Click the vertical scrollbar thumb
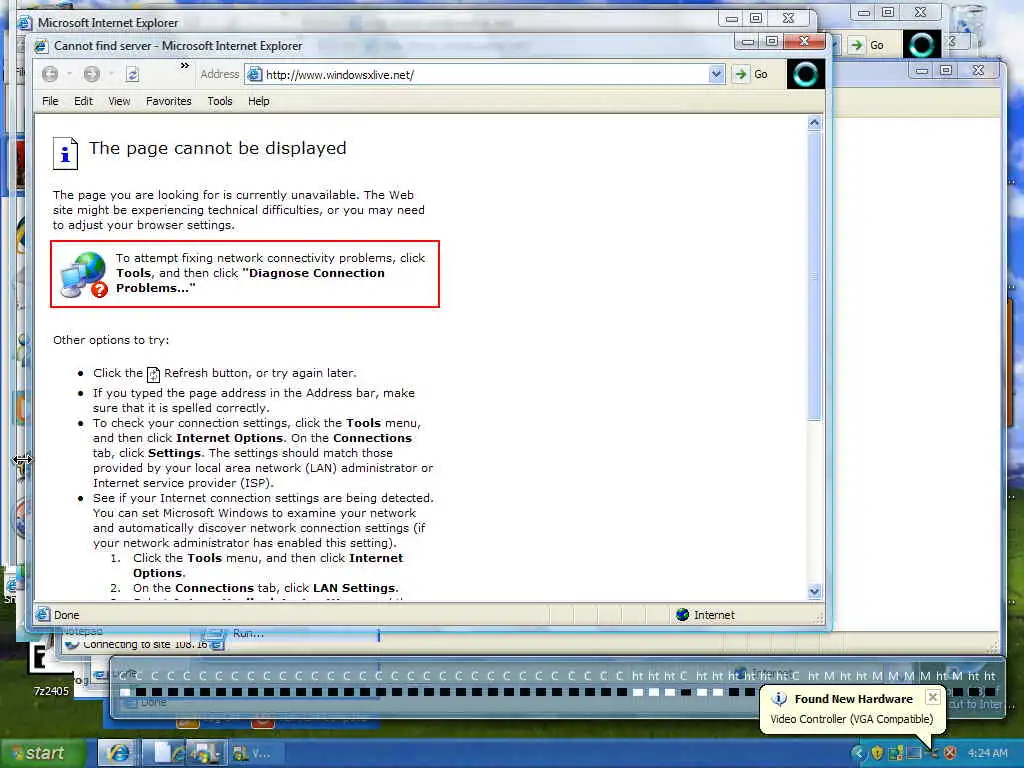 pyautogui.click(x=814, y=275)
